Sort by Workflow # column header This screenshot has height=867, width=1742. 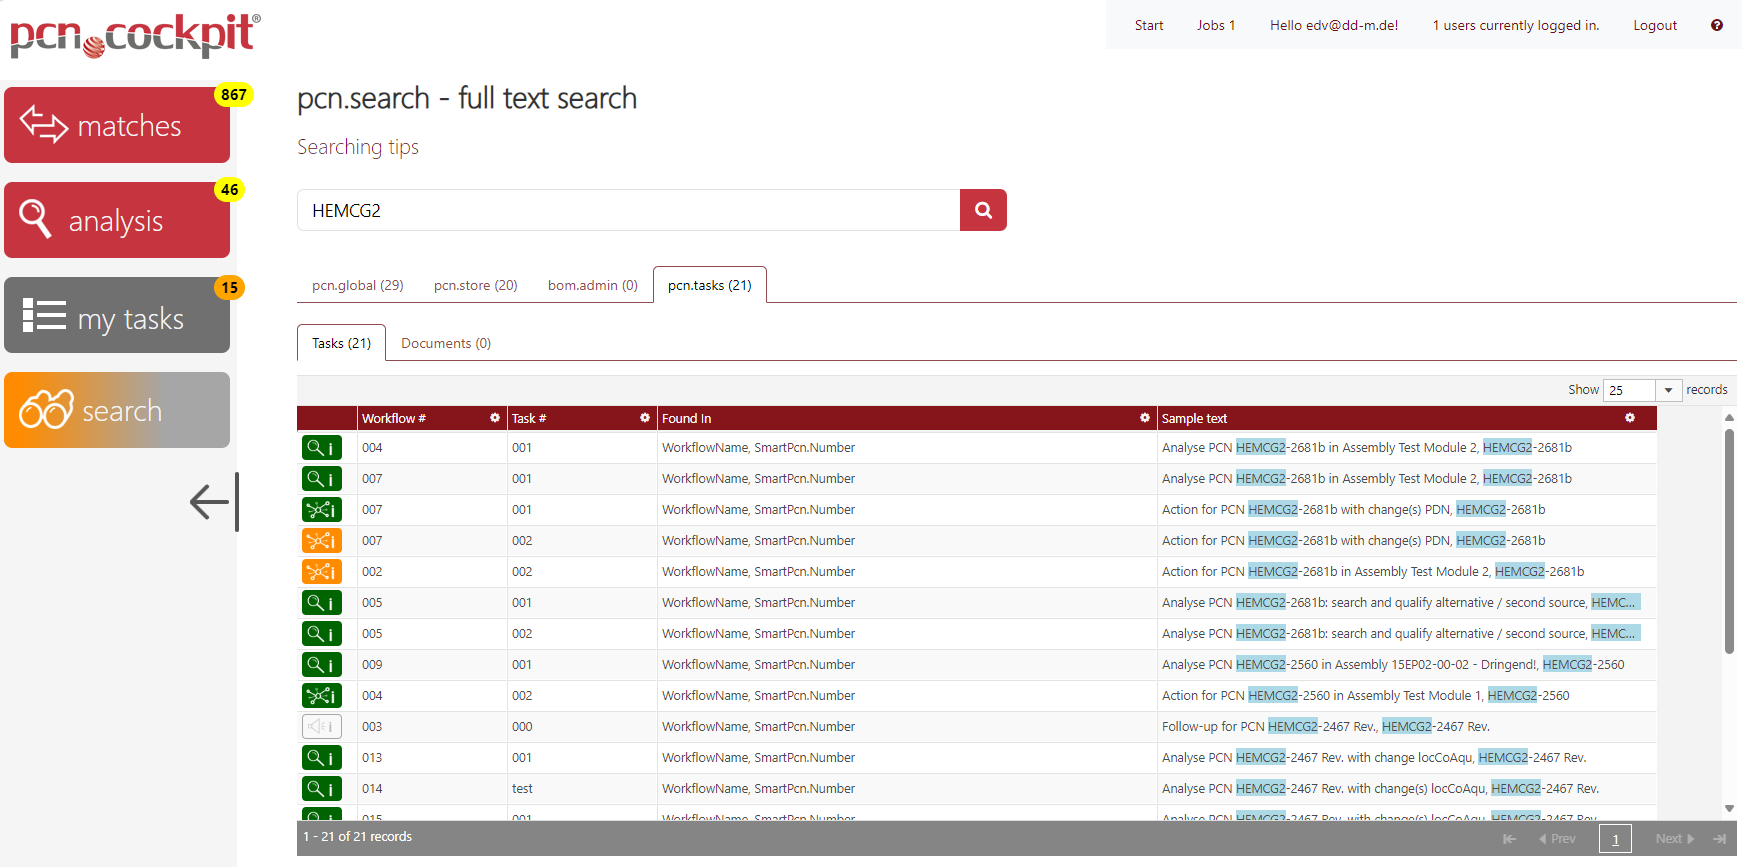click(394, 418)
